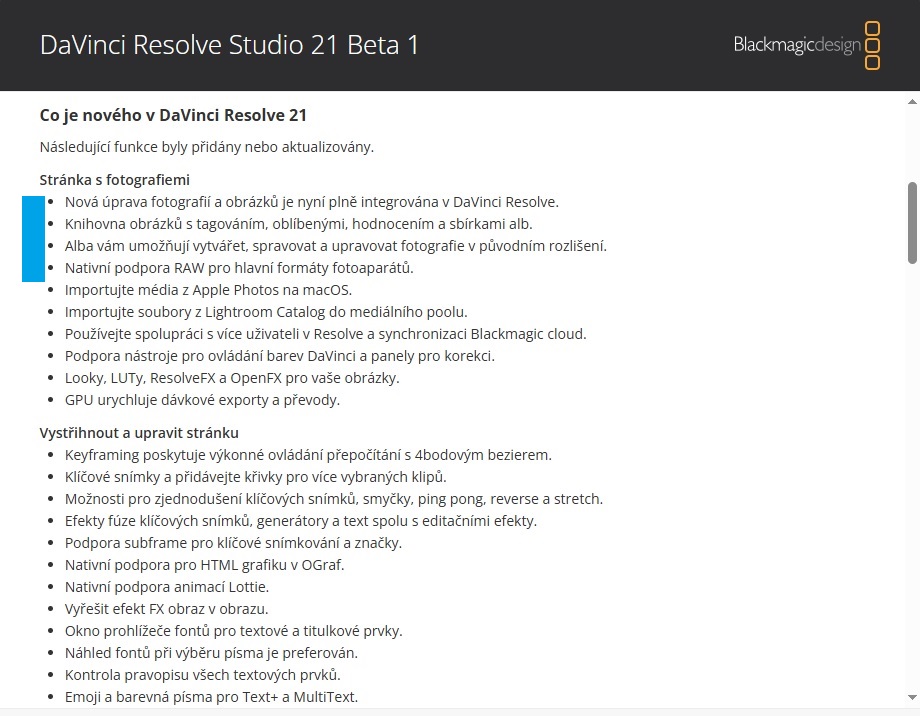Click the 'Importujte média z Apple Photos' line
920x716 pixels.
208,290
